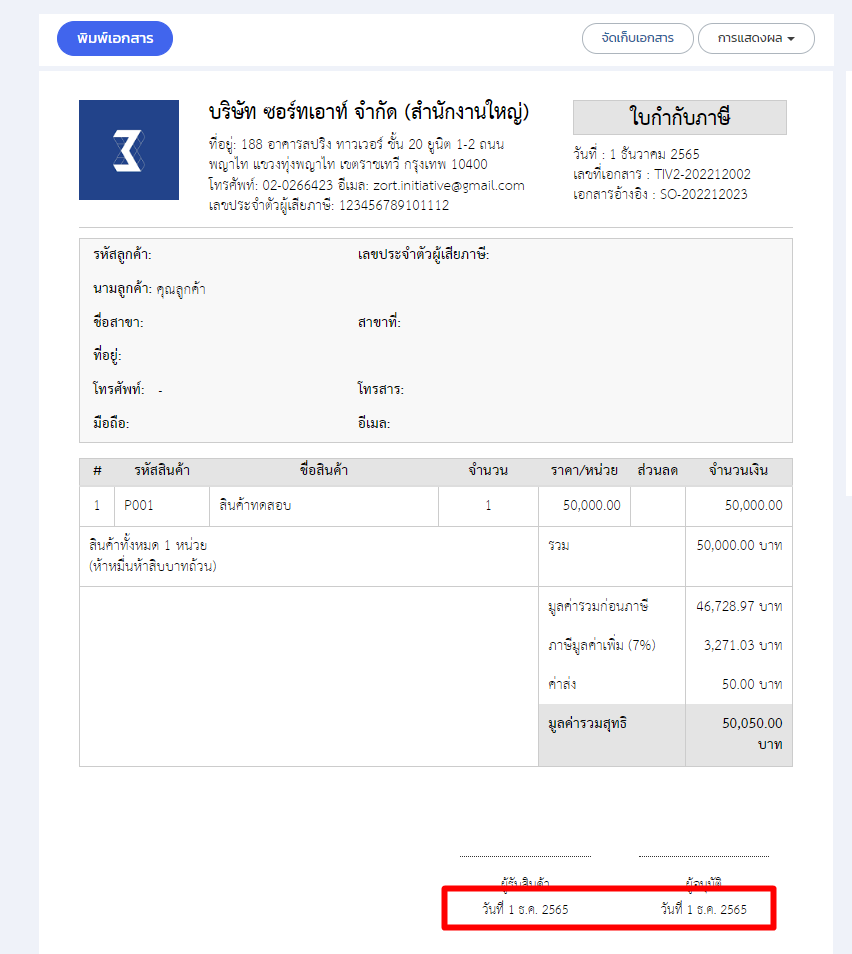Screen dimensions: 852x954
Task: Click the blue company logo image
Action: pos(129,150)
